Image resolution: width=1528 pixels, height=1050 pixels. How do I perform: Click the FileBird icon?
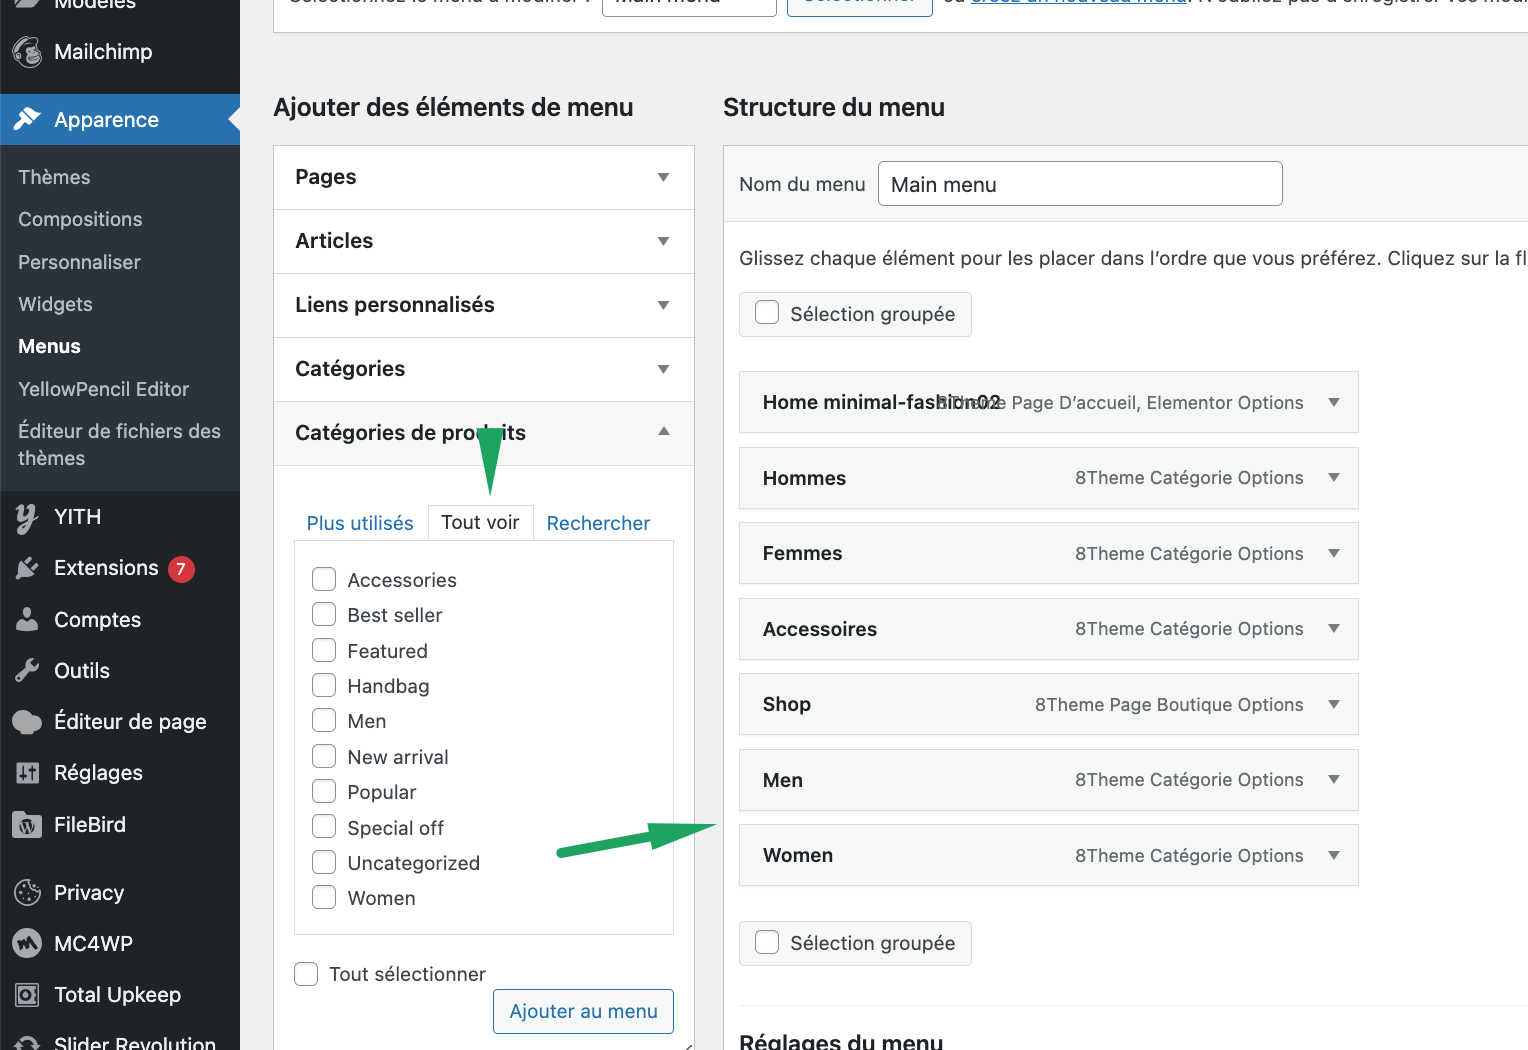click(27, 825)
